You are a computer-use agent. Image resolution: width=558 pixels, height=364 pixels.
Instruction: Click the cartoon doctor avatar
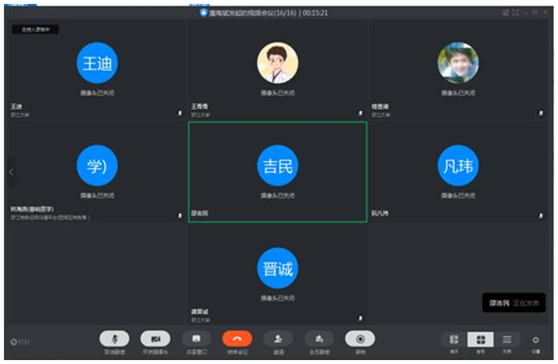278,63
